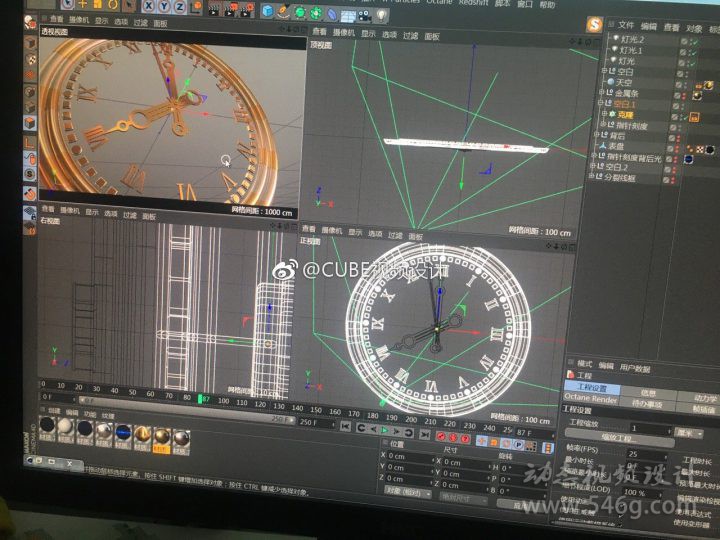Toggle the enable checkmark for 灯光.1
The height and width of the screenshot is (540, 720).
pyautogui.click(x=693, y=51)
